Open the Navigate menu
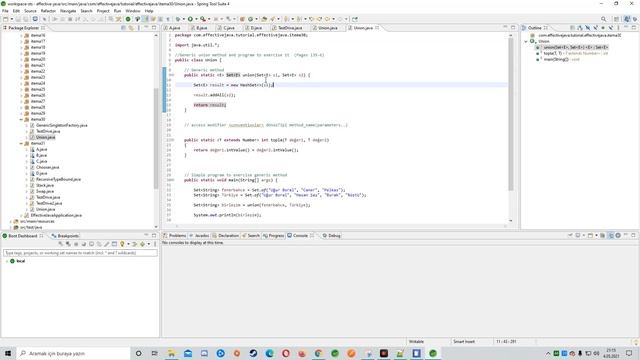Viewport: 640px width, 360px height. 68,11
